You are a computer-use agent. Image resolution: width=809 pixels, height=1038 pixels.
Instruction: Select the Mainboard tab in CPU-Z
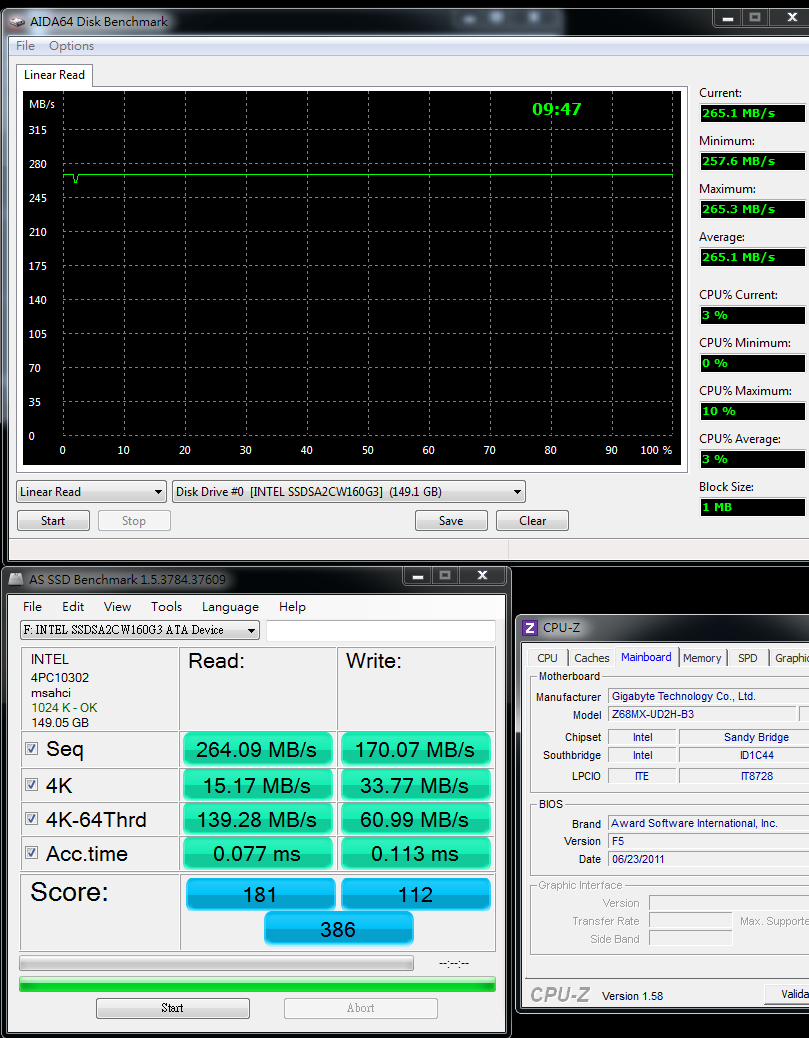pyautogui.click(x=646, y=657)
